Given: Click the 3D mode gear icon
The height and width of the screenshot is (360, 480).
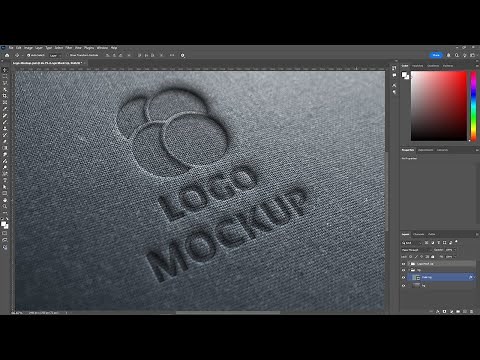Looking at the screenshot, I should (x=183, y=55).
